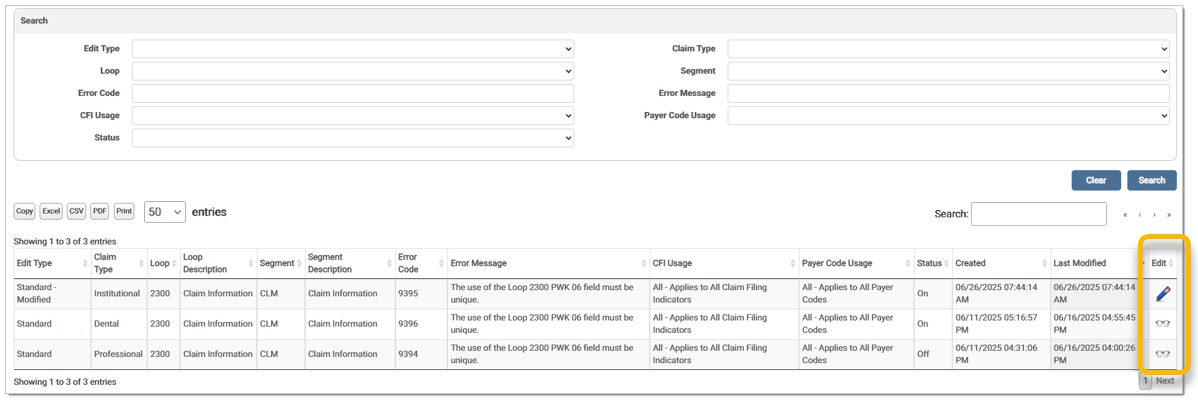Sort the table by Status column
This screenshot has width=1198, height=406.
[x=931, y=263]
